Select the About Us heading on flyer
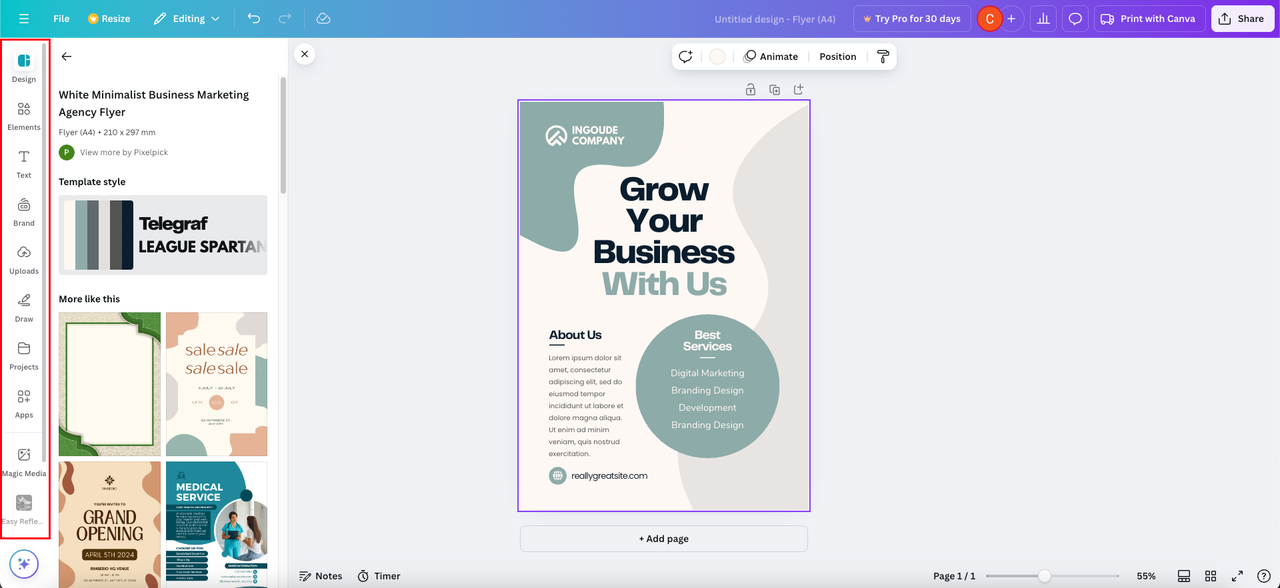This screenshot has width=1280, height=588. point(575,335)
